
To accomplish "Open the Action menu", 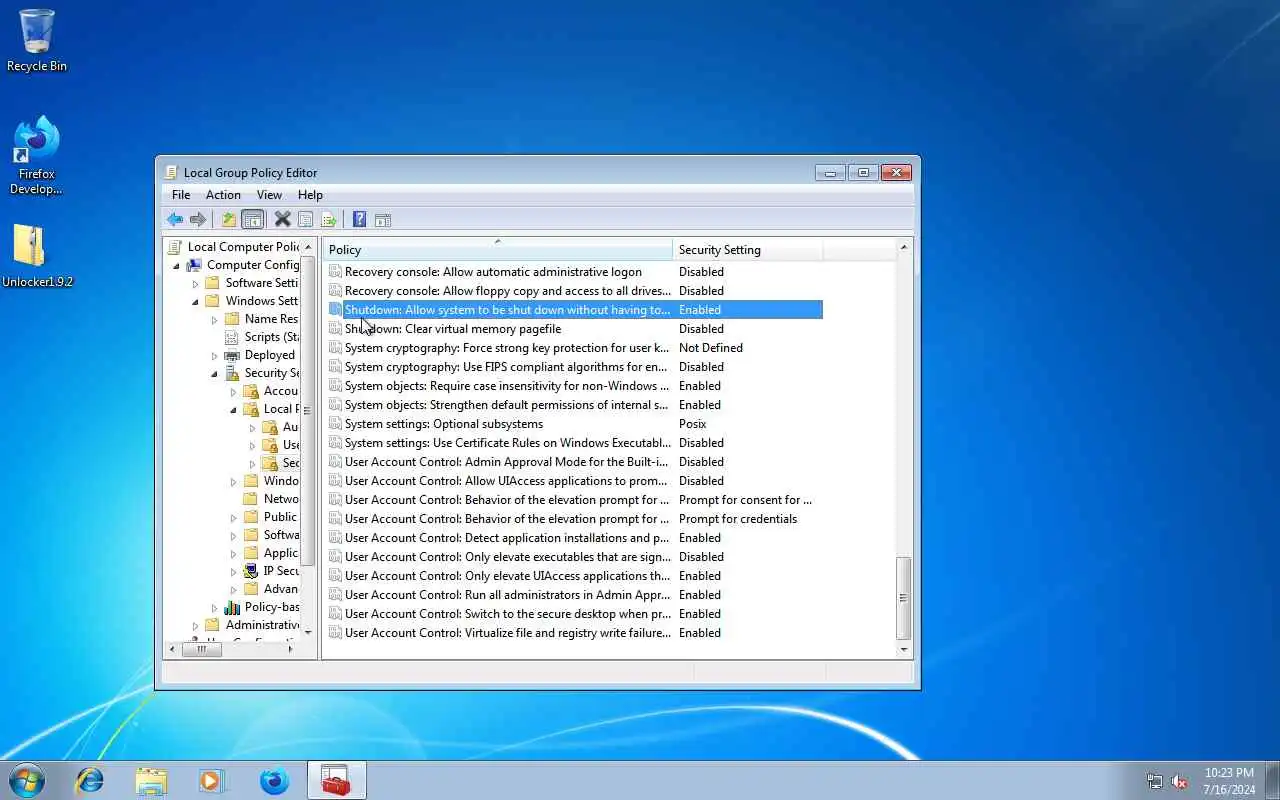I will (223, 195).
